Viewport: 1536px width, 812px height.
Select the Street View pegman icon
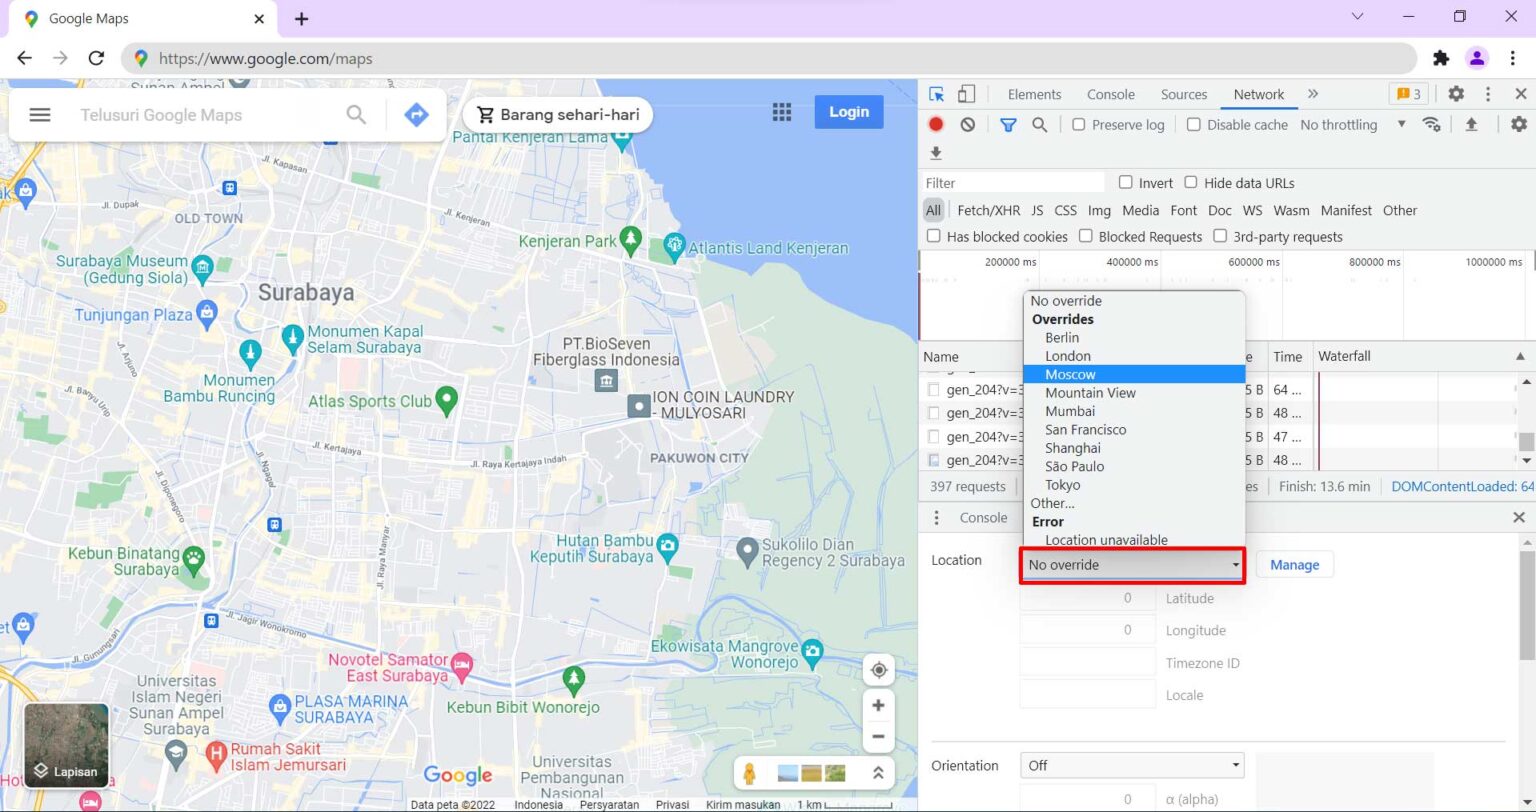click(x=749, y=773)
